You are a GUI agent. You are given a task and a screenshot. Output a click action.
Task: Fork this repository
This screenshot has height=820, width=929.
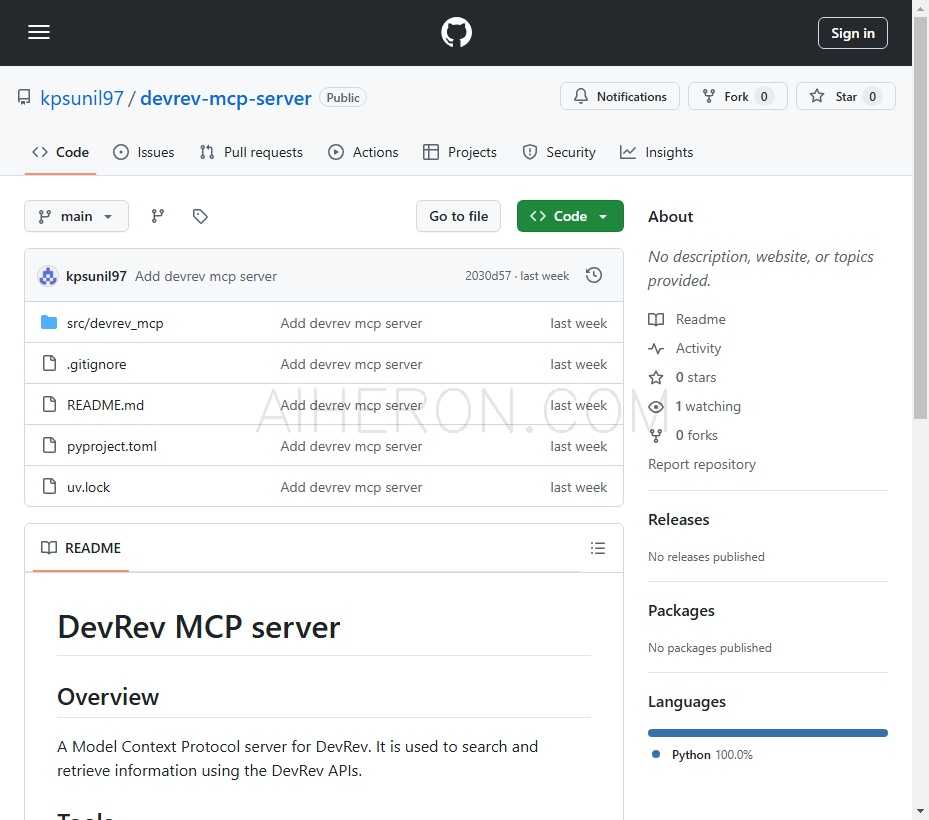point(738,97)
